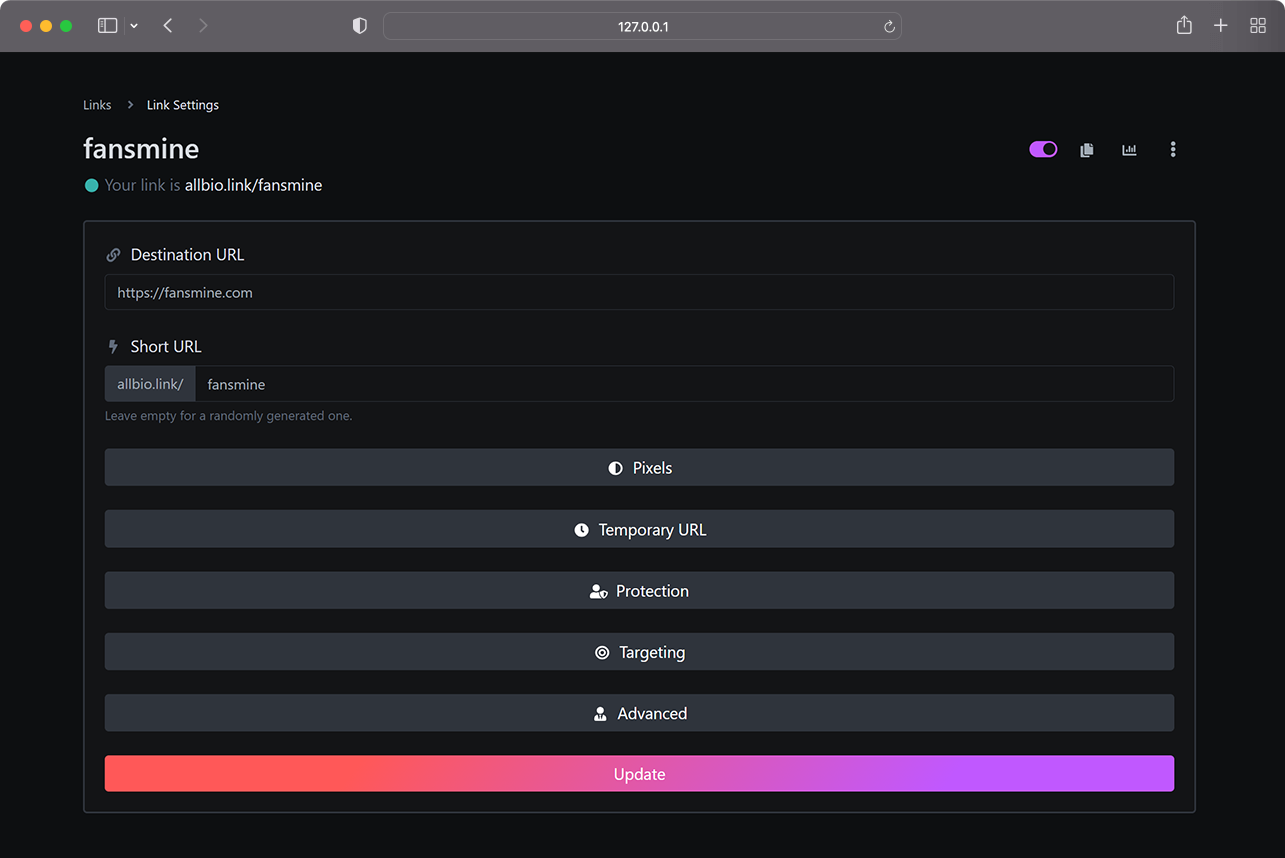Expand the Temporary URL section
The width and height of the screenshot is (1285, 858).
(639, 529)
